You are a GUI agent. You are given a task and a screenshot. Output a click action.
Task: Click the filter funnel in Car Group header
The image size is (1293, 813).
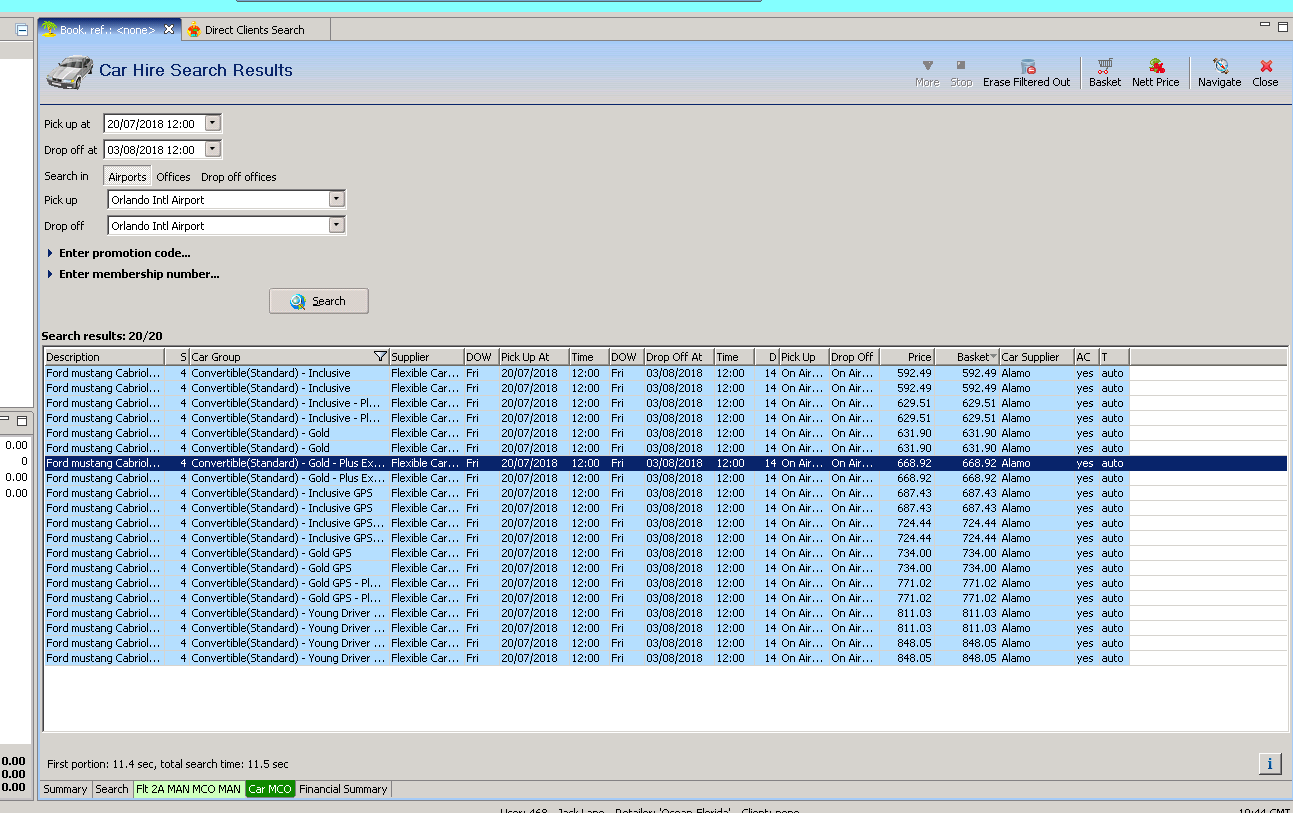[380, 357]
